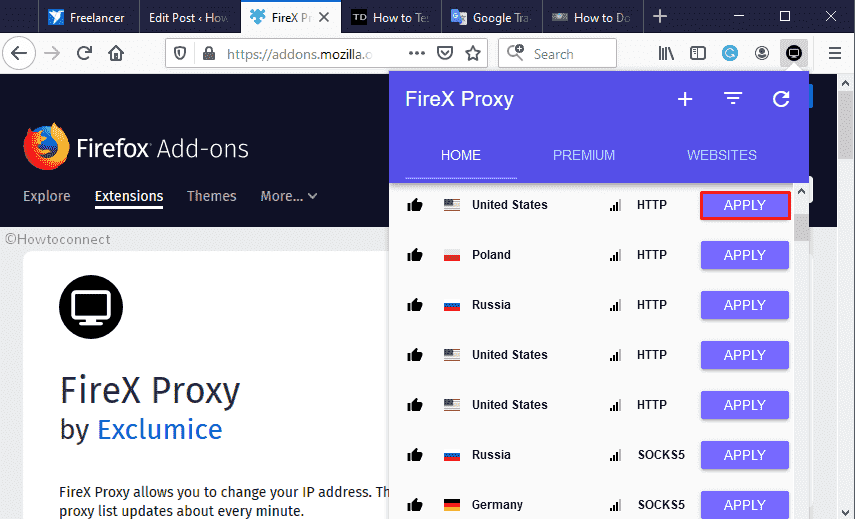This screenshot has width=855, height=519.
Task: Go to the browser Home page
Action: point(116,53)
